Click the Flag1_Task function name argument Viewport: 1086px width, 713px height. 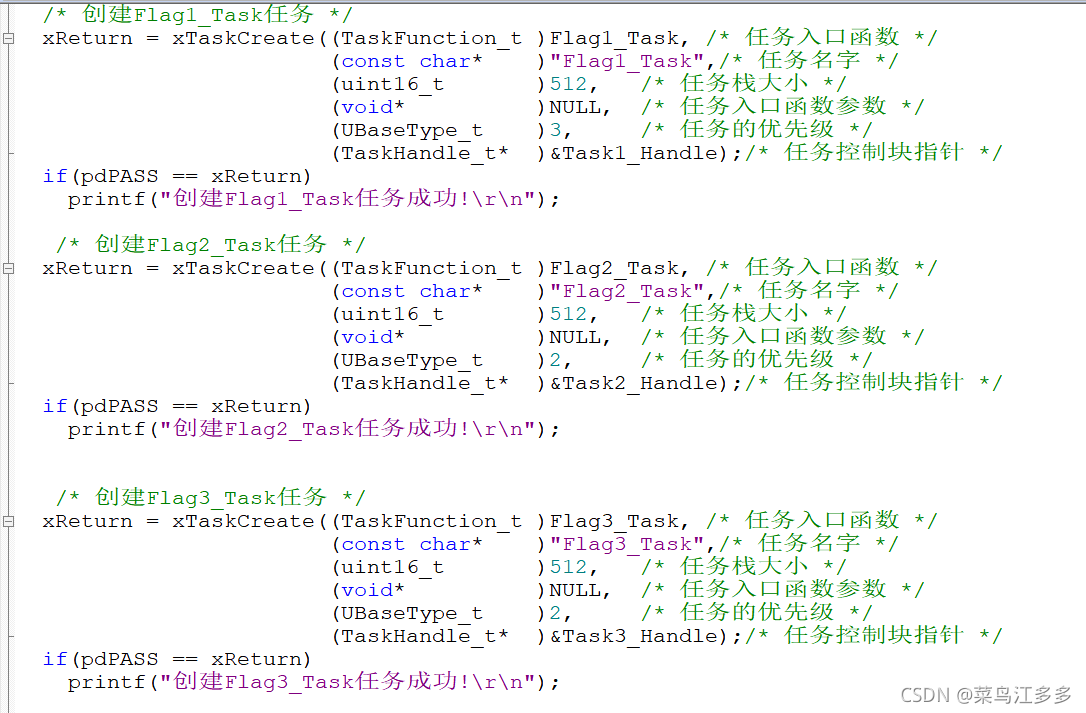pos(614,39)
